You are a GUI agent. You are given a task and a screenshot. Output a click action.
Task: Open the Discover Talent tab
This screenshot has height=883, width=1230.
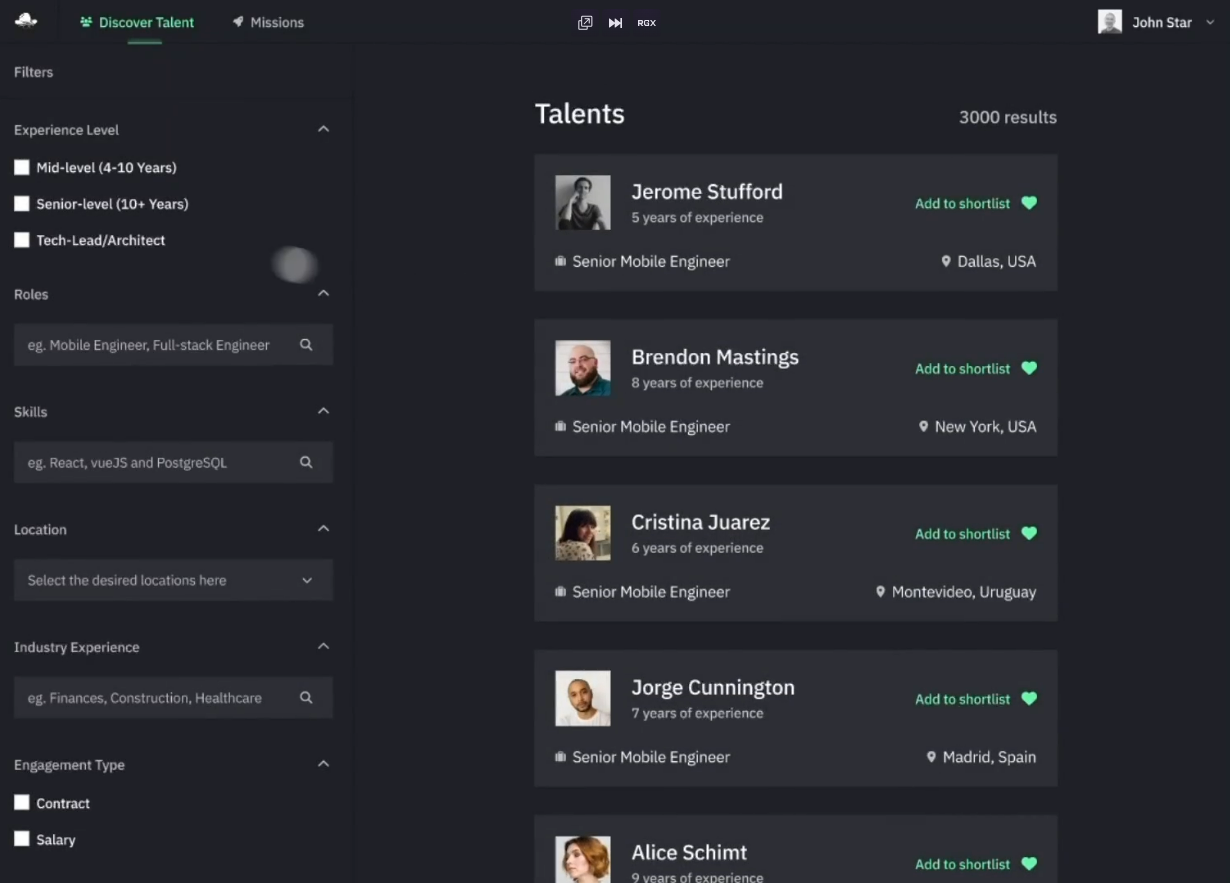(x=137, y=22)
